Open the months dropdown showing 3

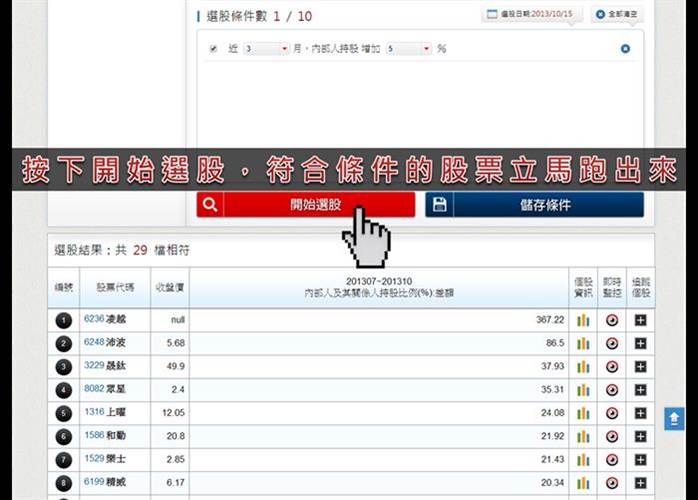[267, 48]
